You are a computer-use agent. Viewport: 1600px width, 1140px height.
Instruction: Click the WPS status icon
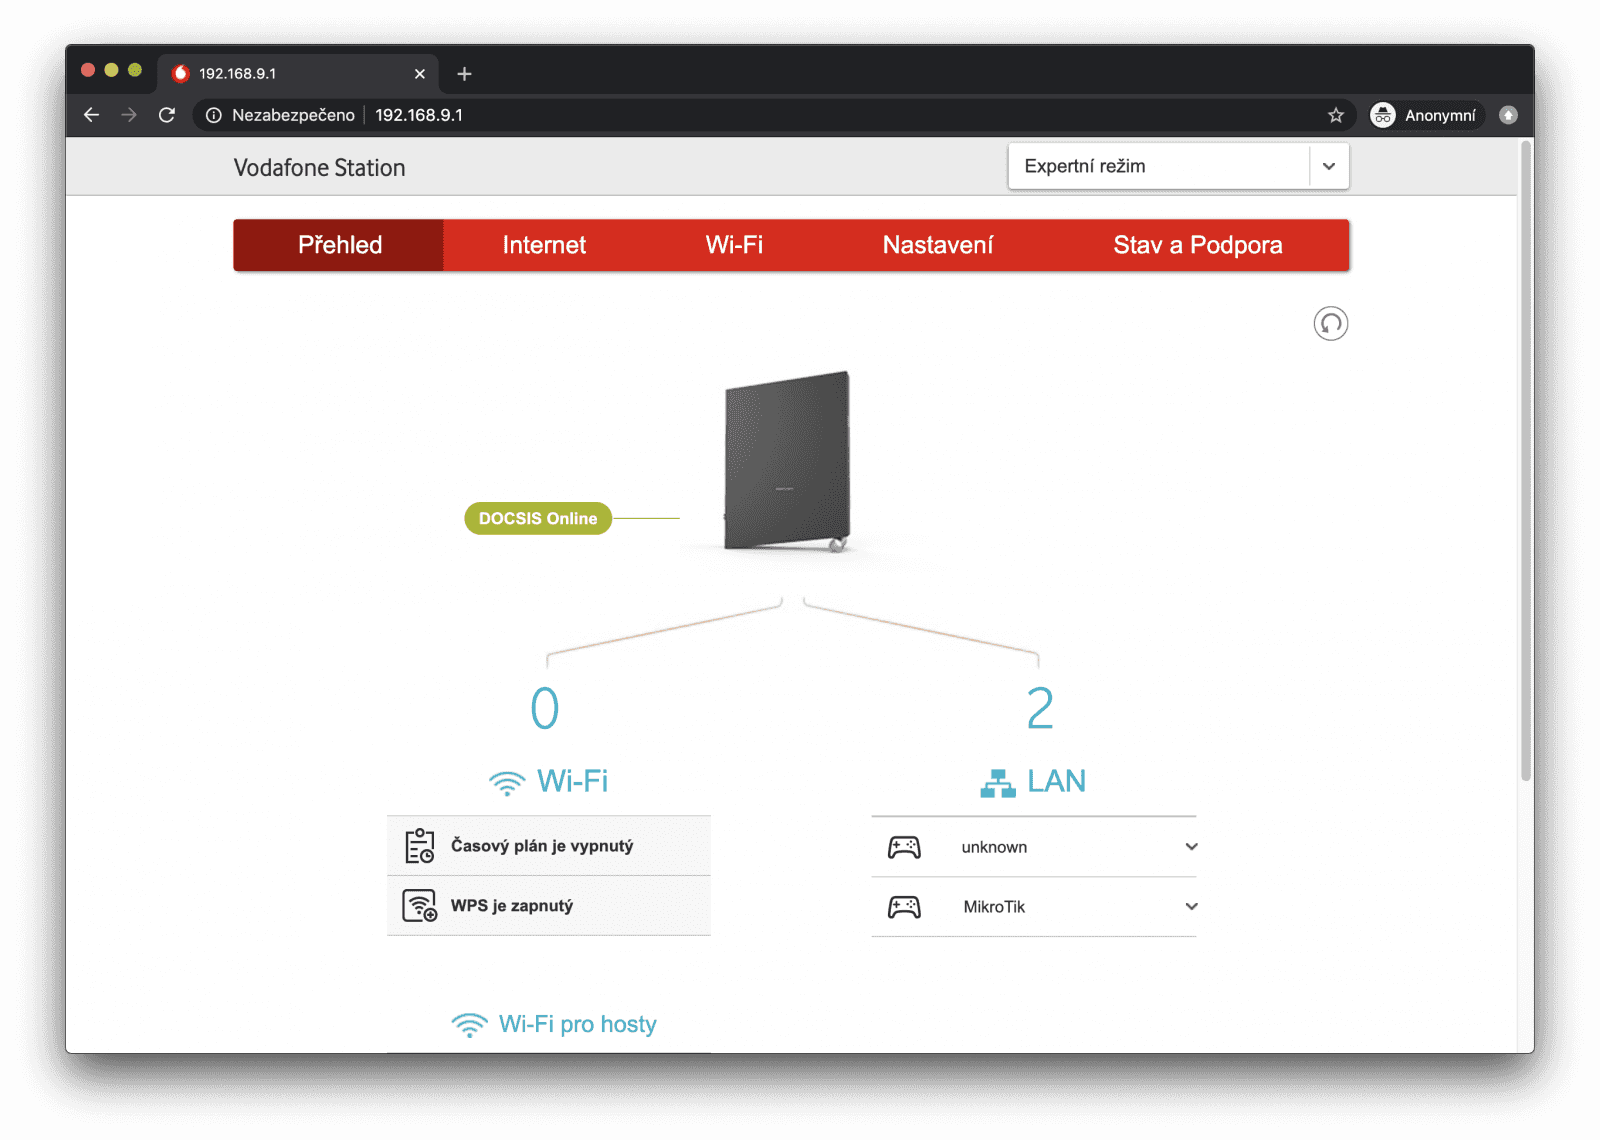pyautogui.click(x=419, y=906)
